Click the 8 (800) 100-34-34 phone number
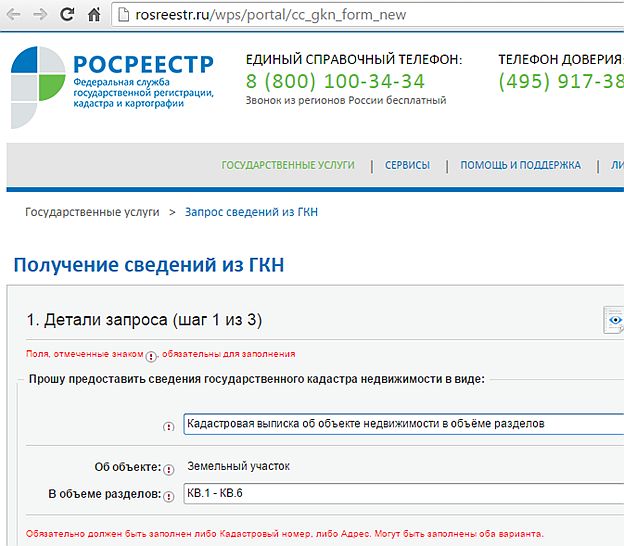The width and height of the screenshot is (624, 546). 335,81
